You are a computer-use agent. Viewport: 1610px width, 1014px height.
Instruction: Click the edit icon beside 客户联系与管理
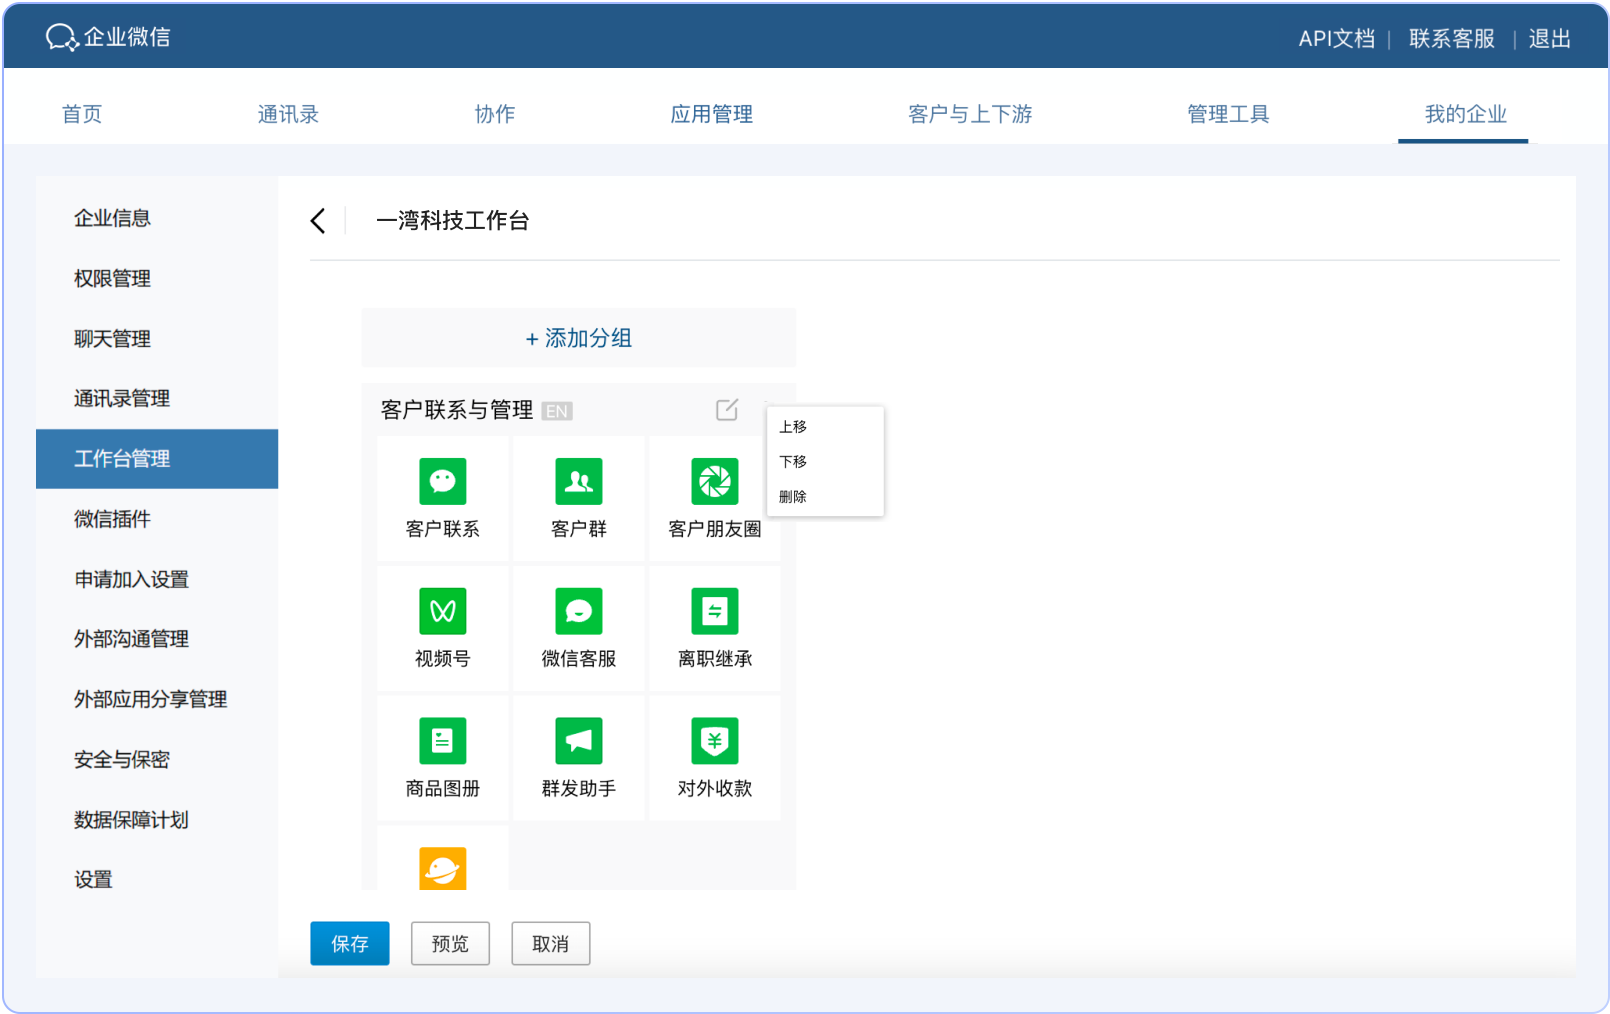[x=727, y=409]
